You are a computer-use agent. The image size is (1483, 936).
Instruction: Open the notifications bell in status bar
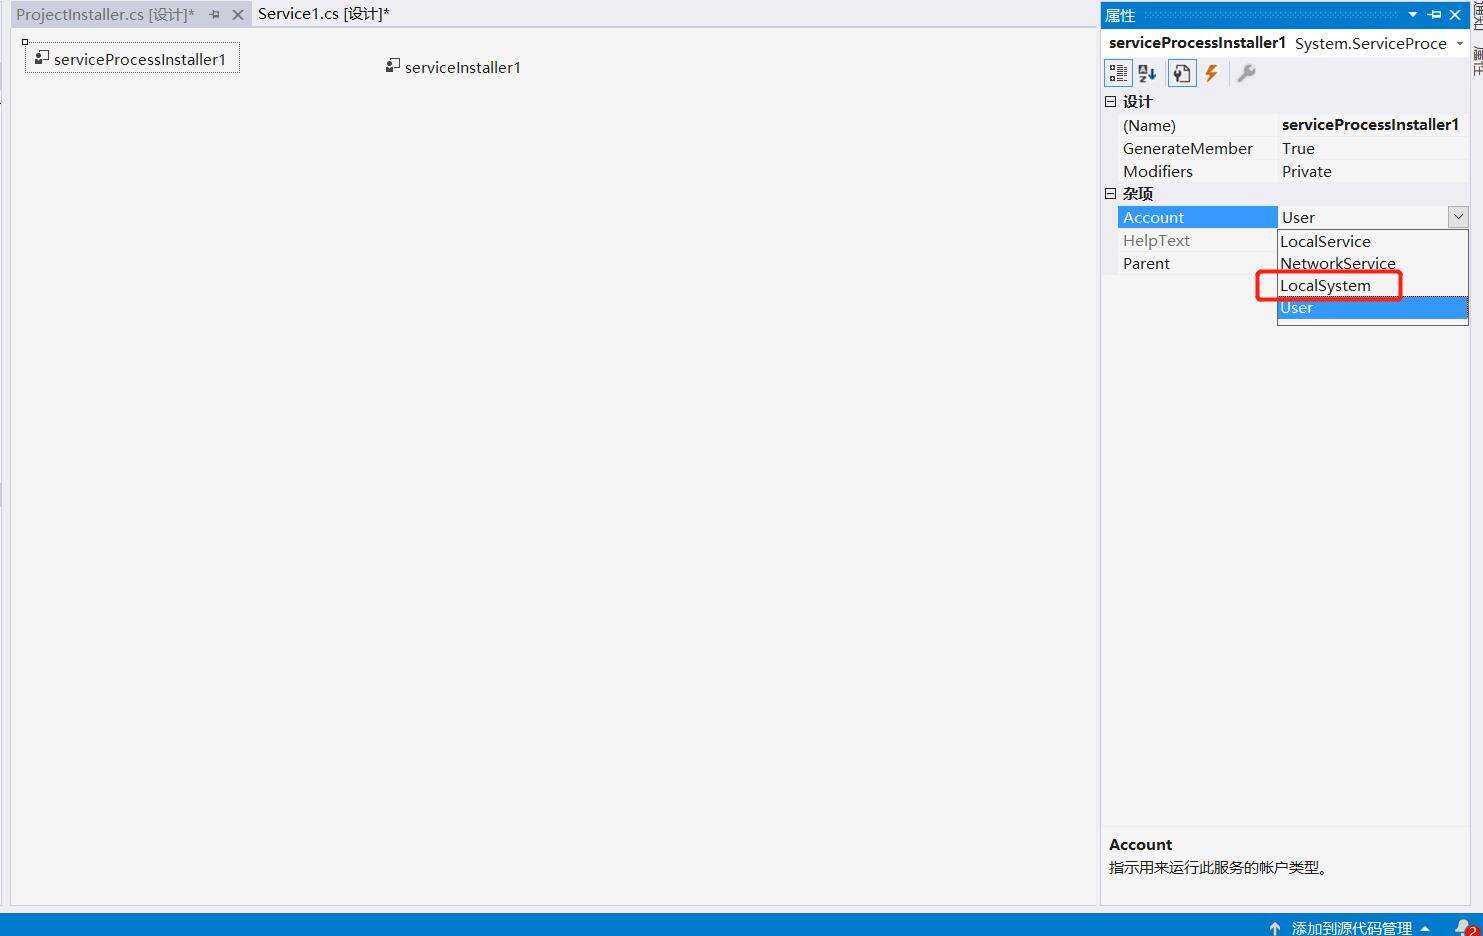click(x=1464, y=927)
